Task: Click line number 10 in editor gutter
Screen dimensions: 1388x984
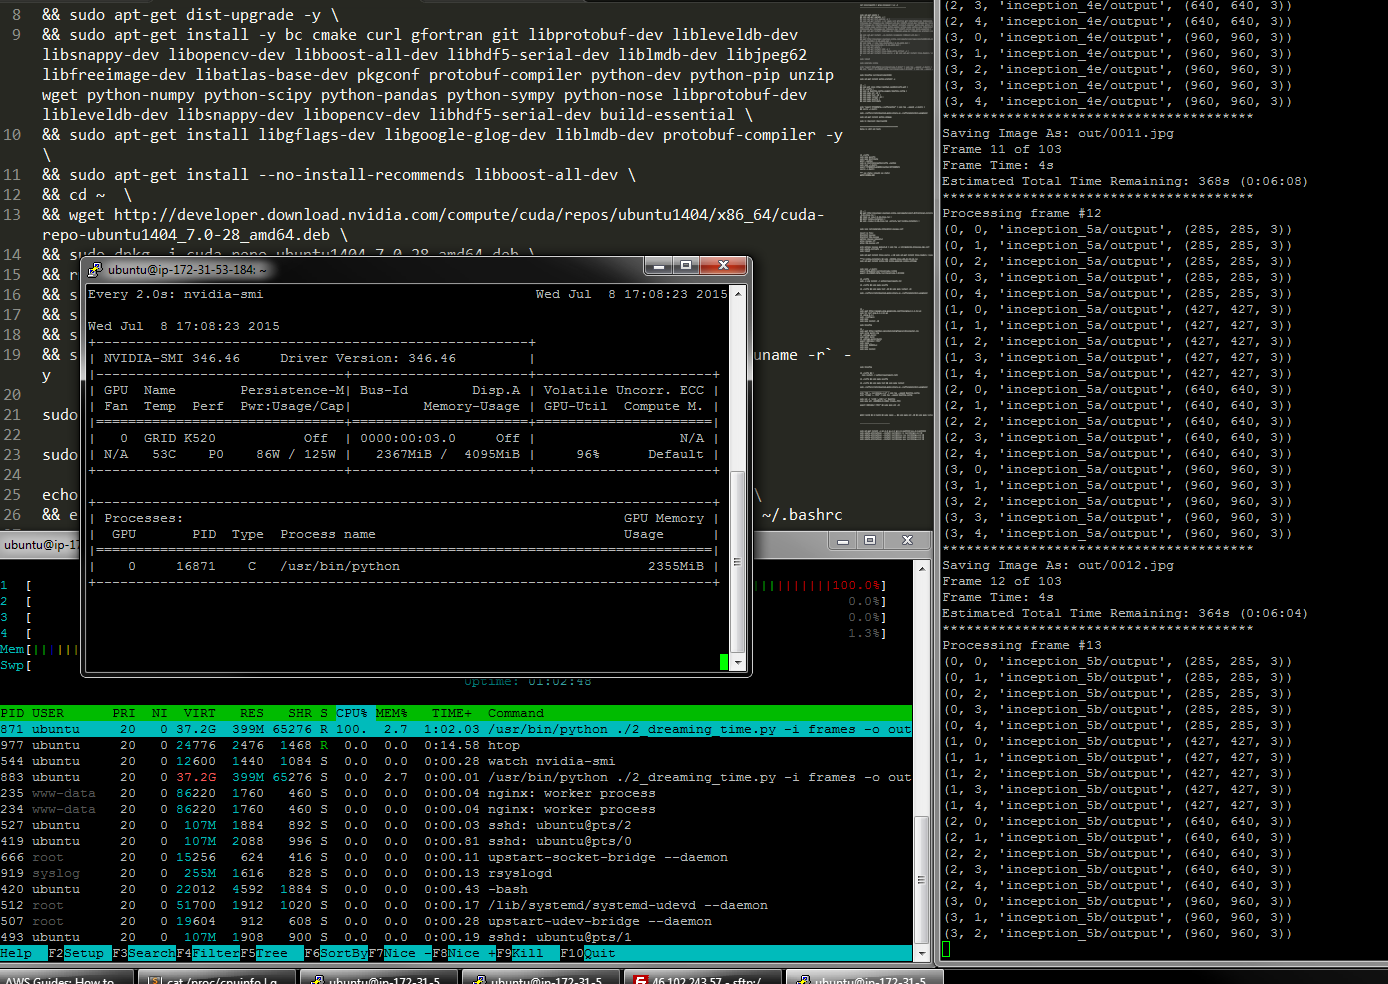Action: [12, 134]
